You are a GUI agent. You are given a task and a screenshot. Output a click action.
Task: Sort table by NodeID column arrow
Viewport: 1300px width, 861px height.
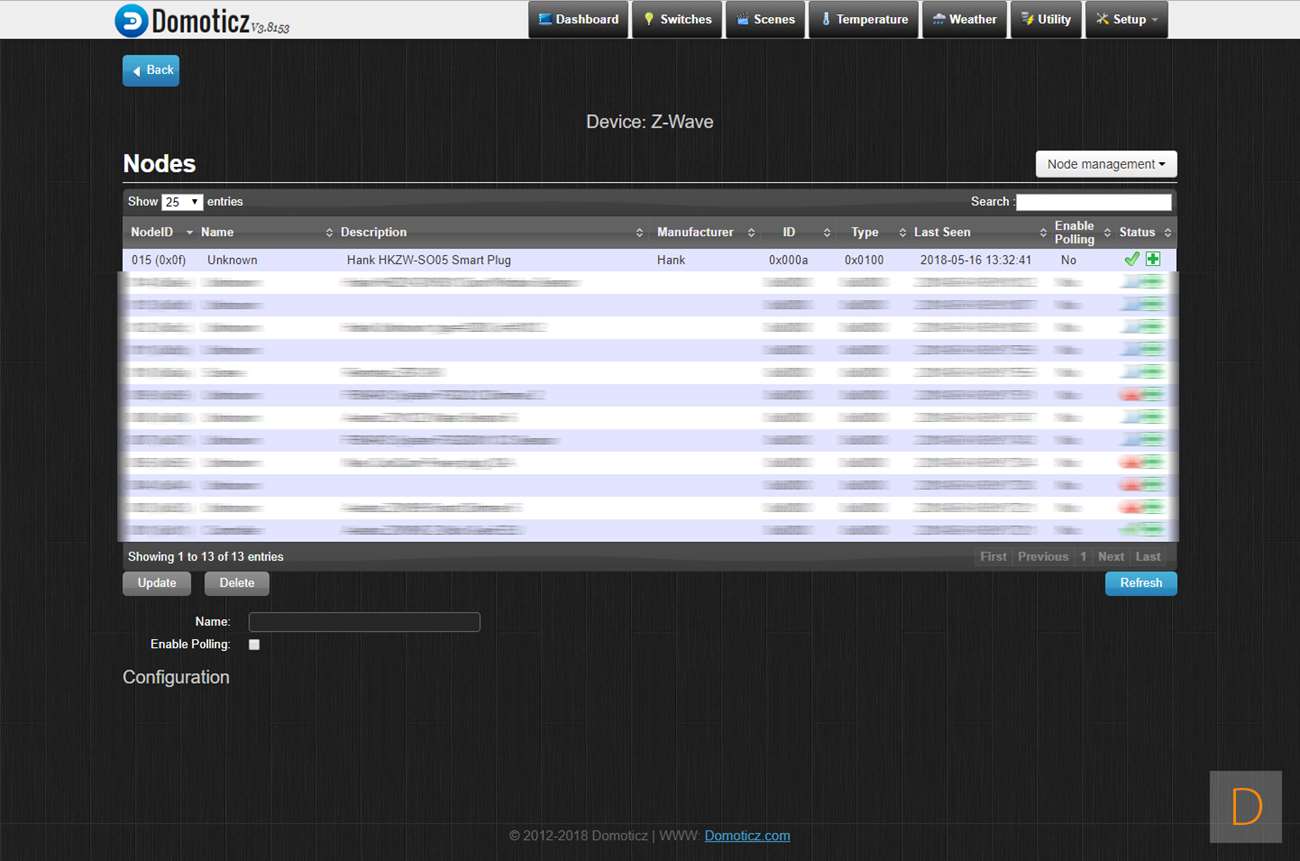point(189,233)
